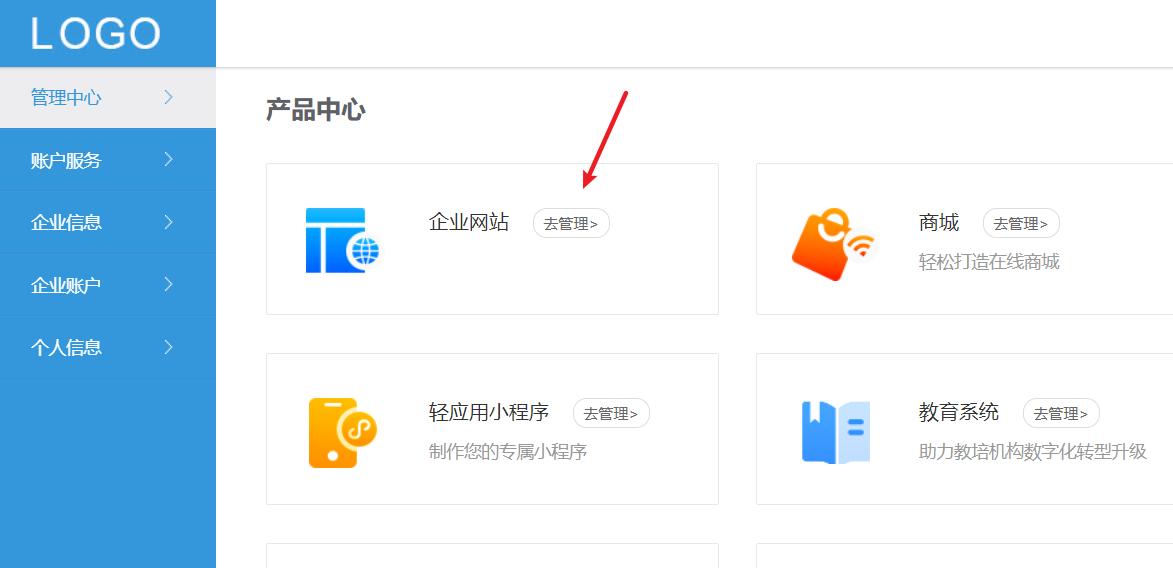1173x568 pixels.
Task: Click the orange phone mini program icon
Action: (x=343, y=433)
